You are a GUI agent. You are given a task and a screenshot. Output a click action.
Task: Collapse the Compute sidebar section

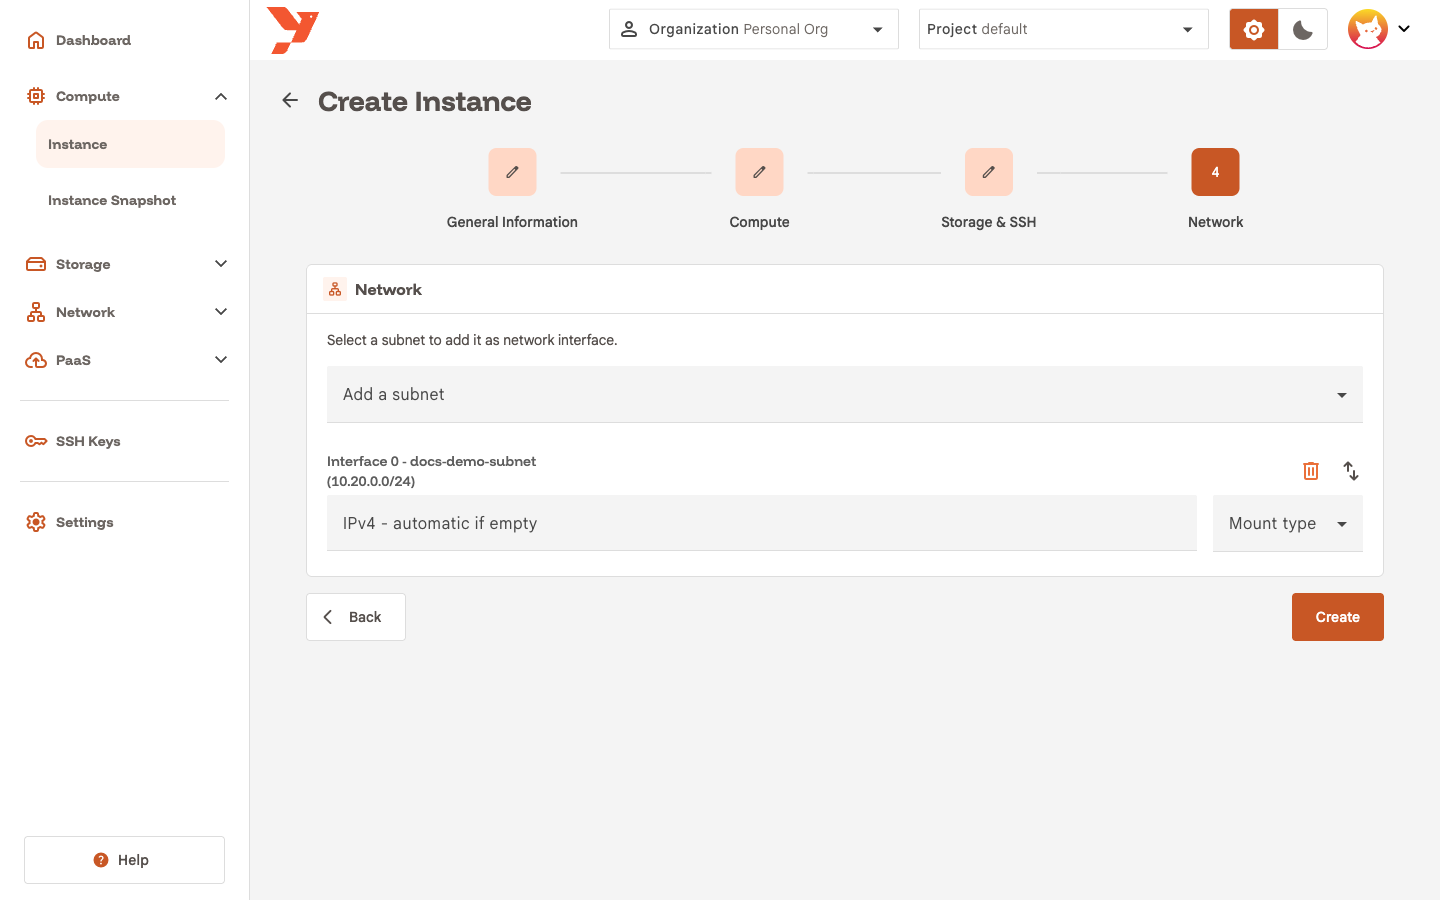[x=221, y=96]
